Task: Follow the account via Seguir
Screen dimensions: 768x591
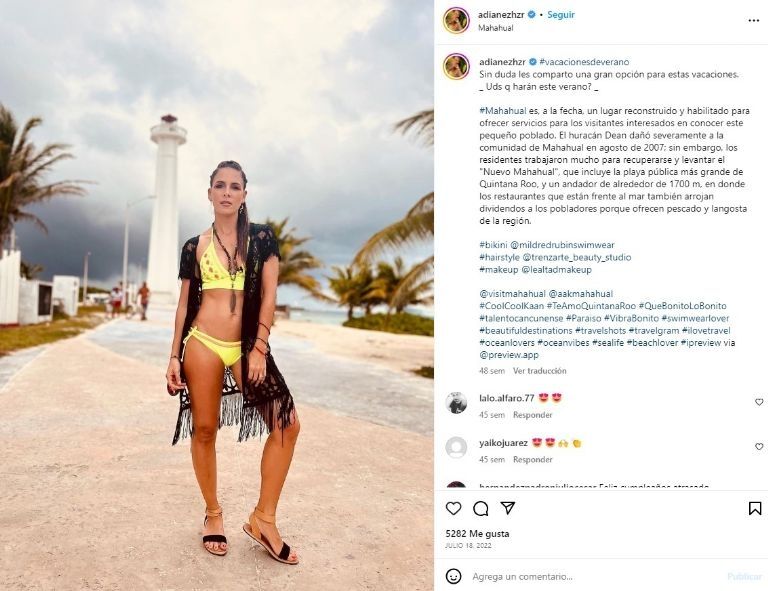Action: [561, 15]
